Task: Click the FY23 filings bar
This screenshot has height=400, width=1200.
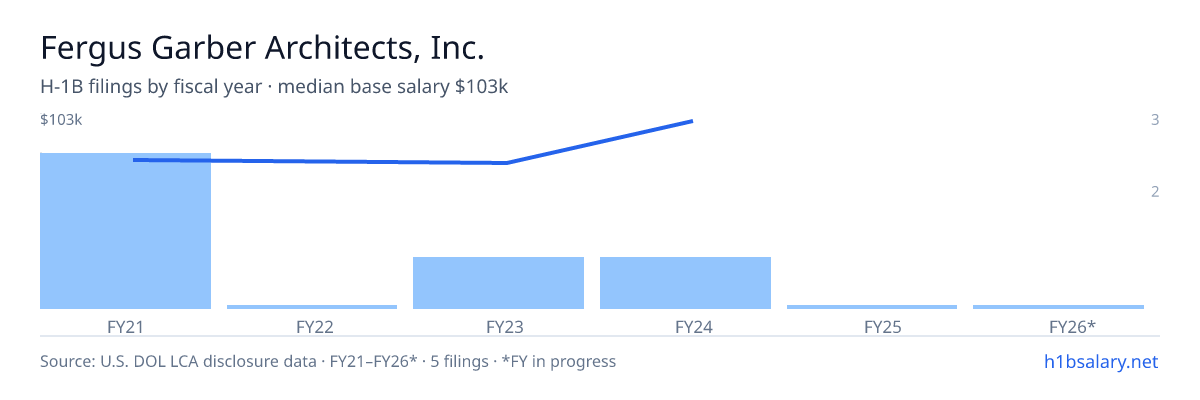Action: [498, 283]
